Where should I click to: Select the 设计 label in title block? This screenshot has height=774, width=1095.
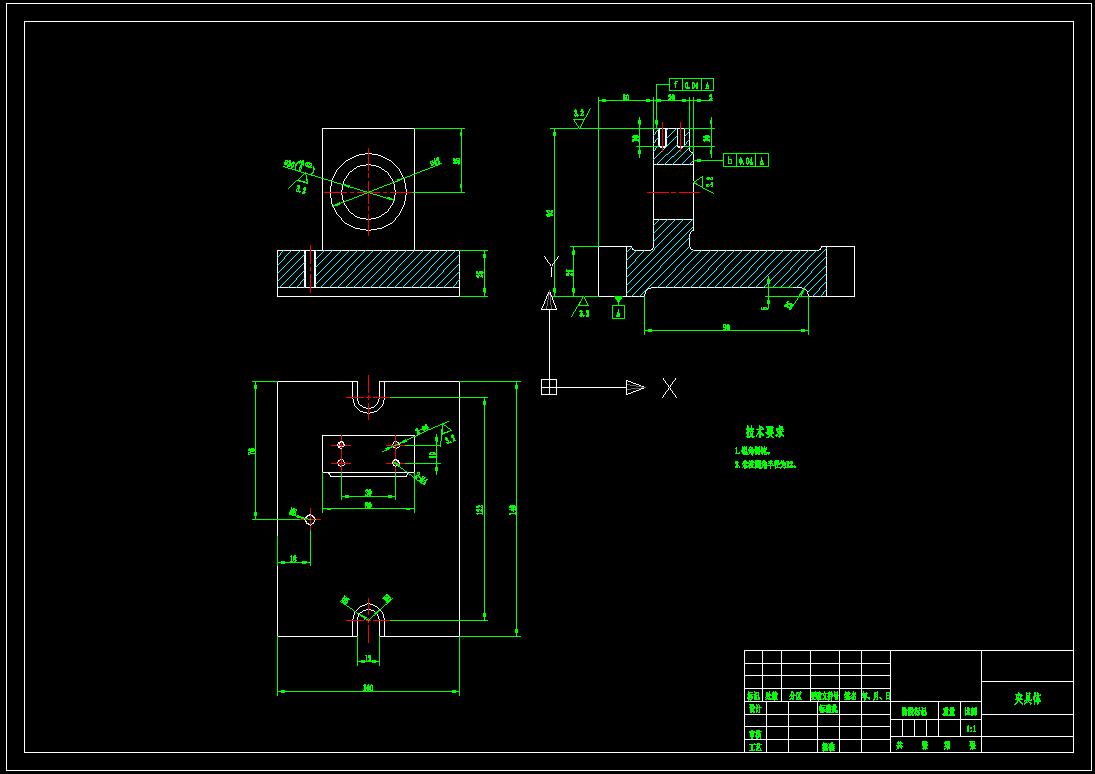point(755,708)
